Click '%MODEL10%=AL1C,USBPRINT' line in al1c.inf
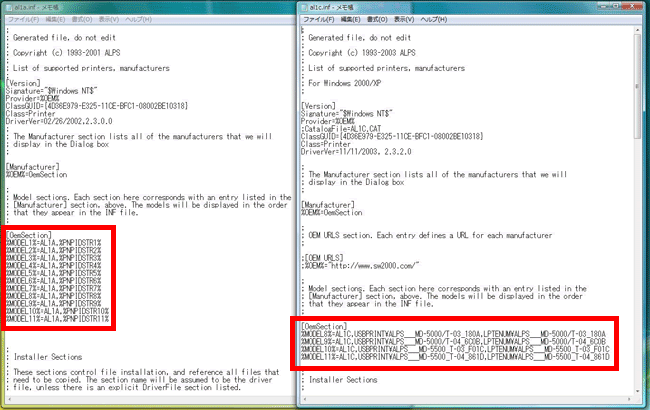650x410 pixels. [x=455, y=349]
